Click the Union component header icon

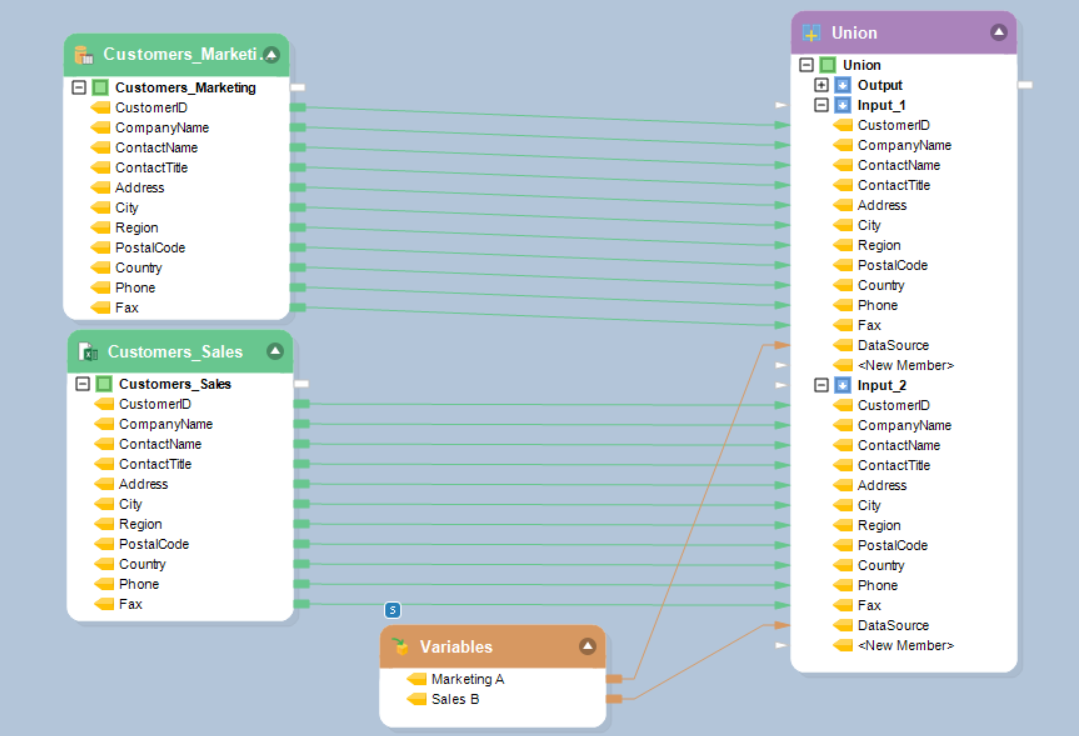[x=812, y=33]
